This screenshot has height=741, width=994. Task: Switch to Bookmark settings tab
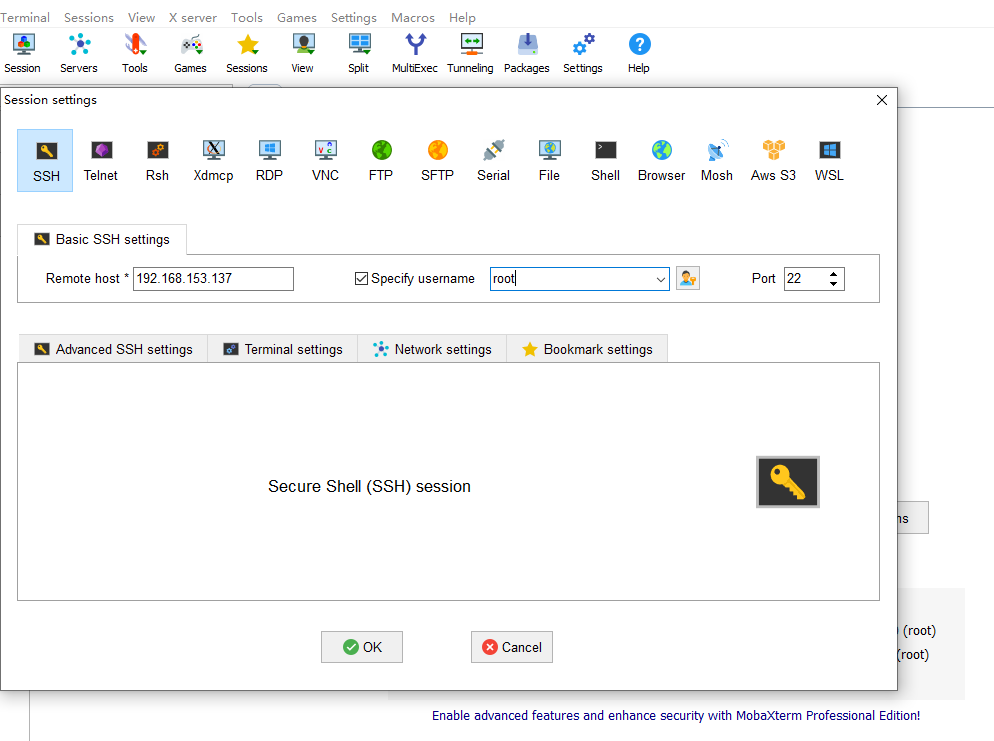pyautogui.click(x=587, y=349)
